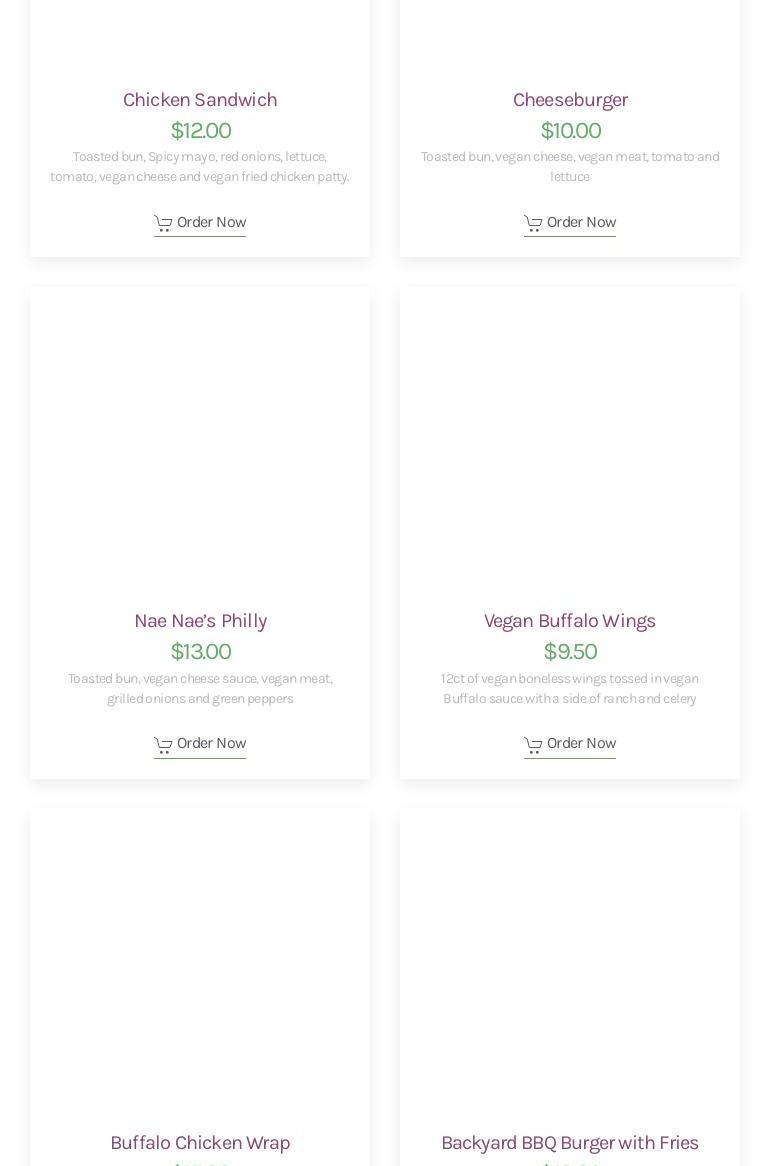The width and height of the screenshot is (770, 1166).
Task: Open the Nae Nae's Philly title
Action: [x=200, y=621]
